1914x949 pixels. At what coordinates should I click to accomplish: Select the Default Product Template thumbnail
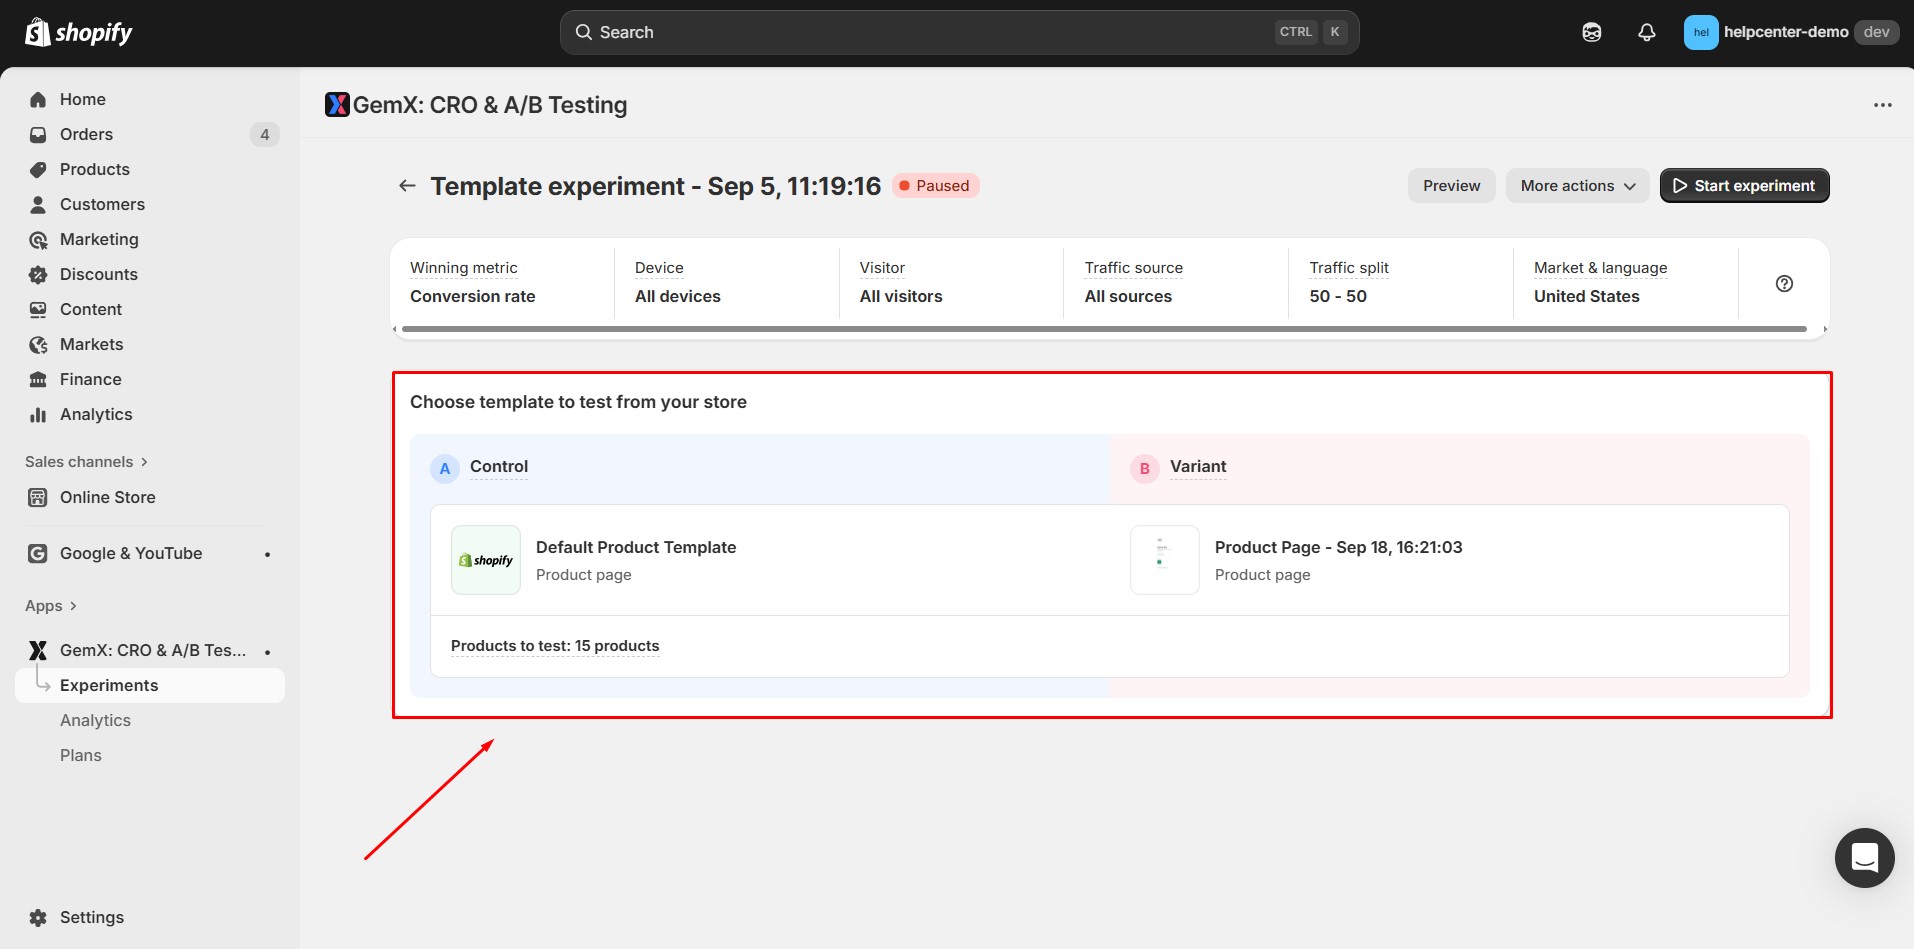tap(486, 560)
